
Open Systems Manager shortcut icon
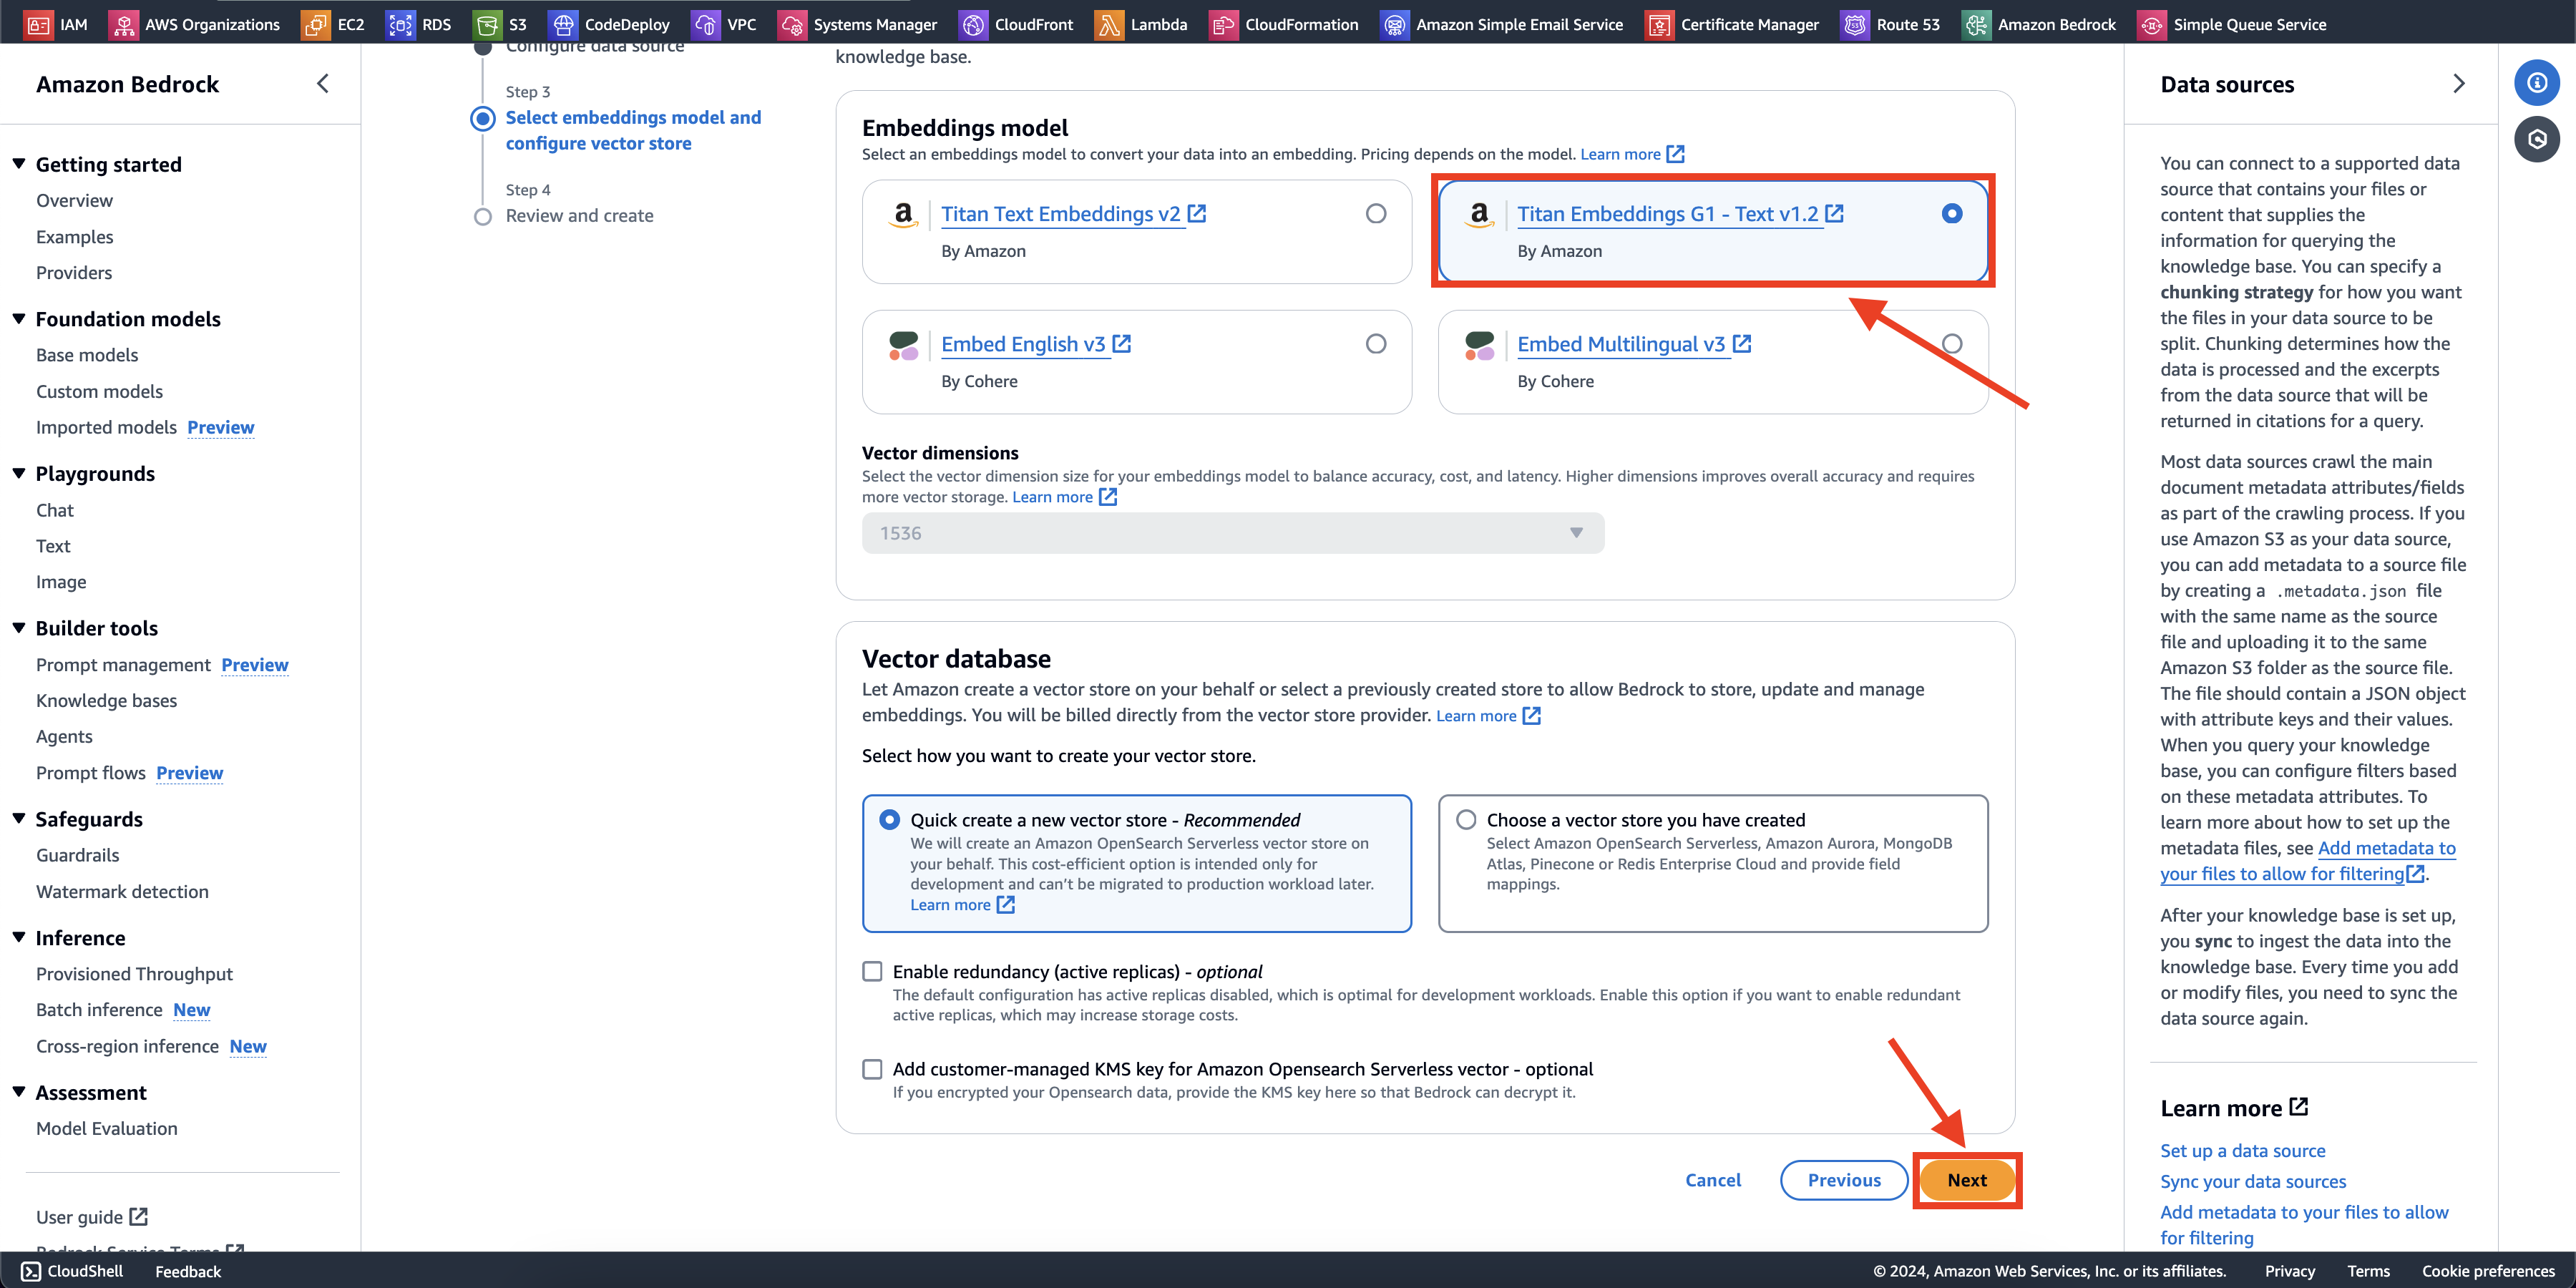(792, 24)
